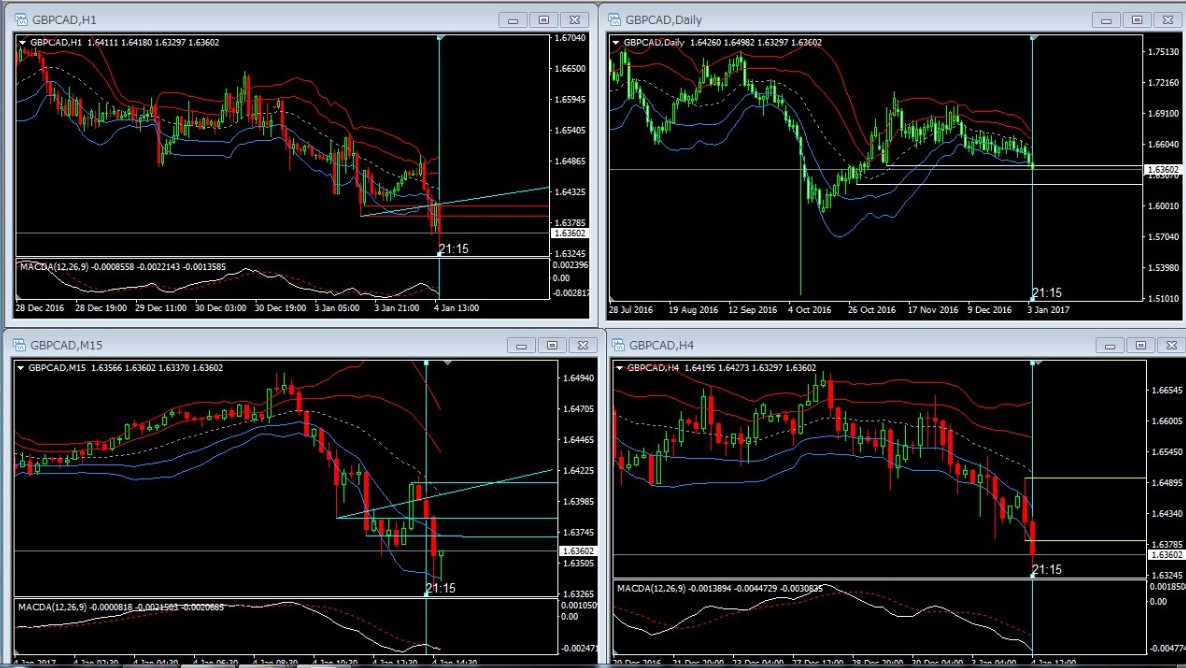Viewport: 1186px width, 668px height.
Task: Maximize the GBPCAD,H4 chart window
Action: pyautogui.click(x=1137, y=345)
